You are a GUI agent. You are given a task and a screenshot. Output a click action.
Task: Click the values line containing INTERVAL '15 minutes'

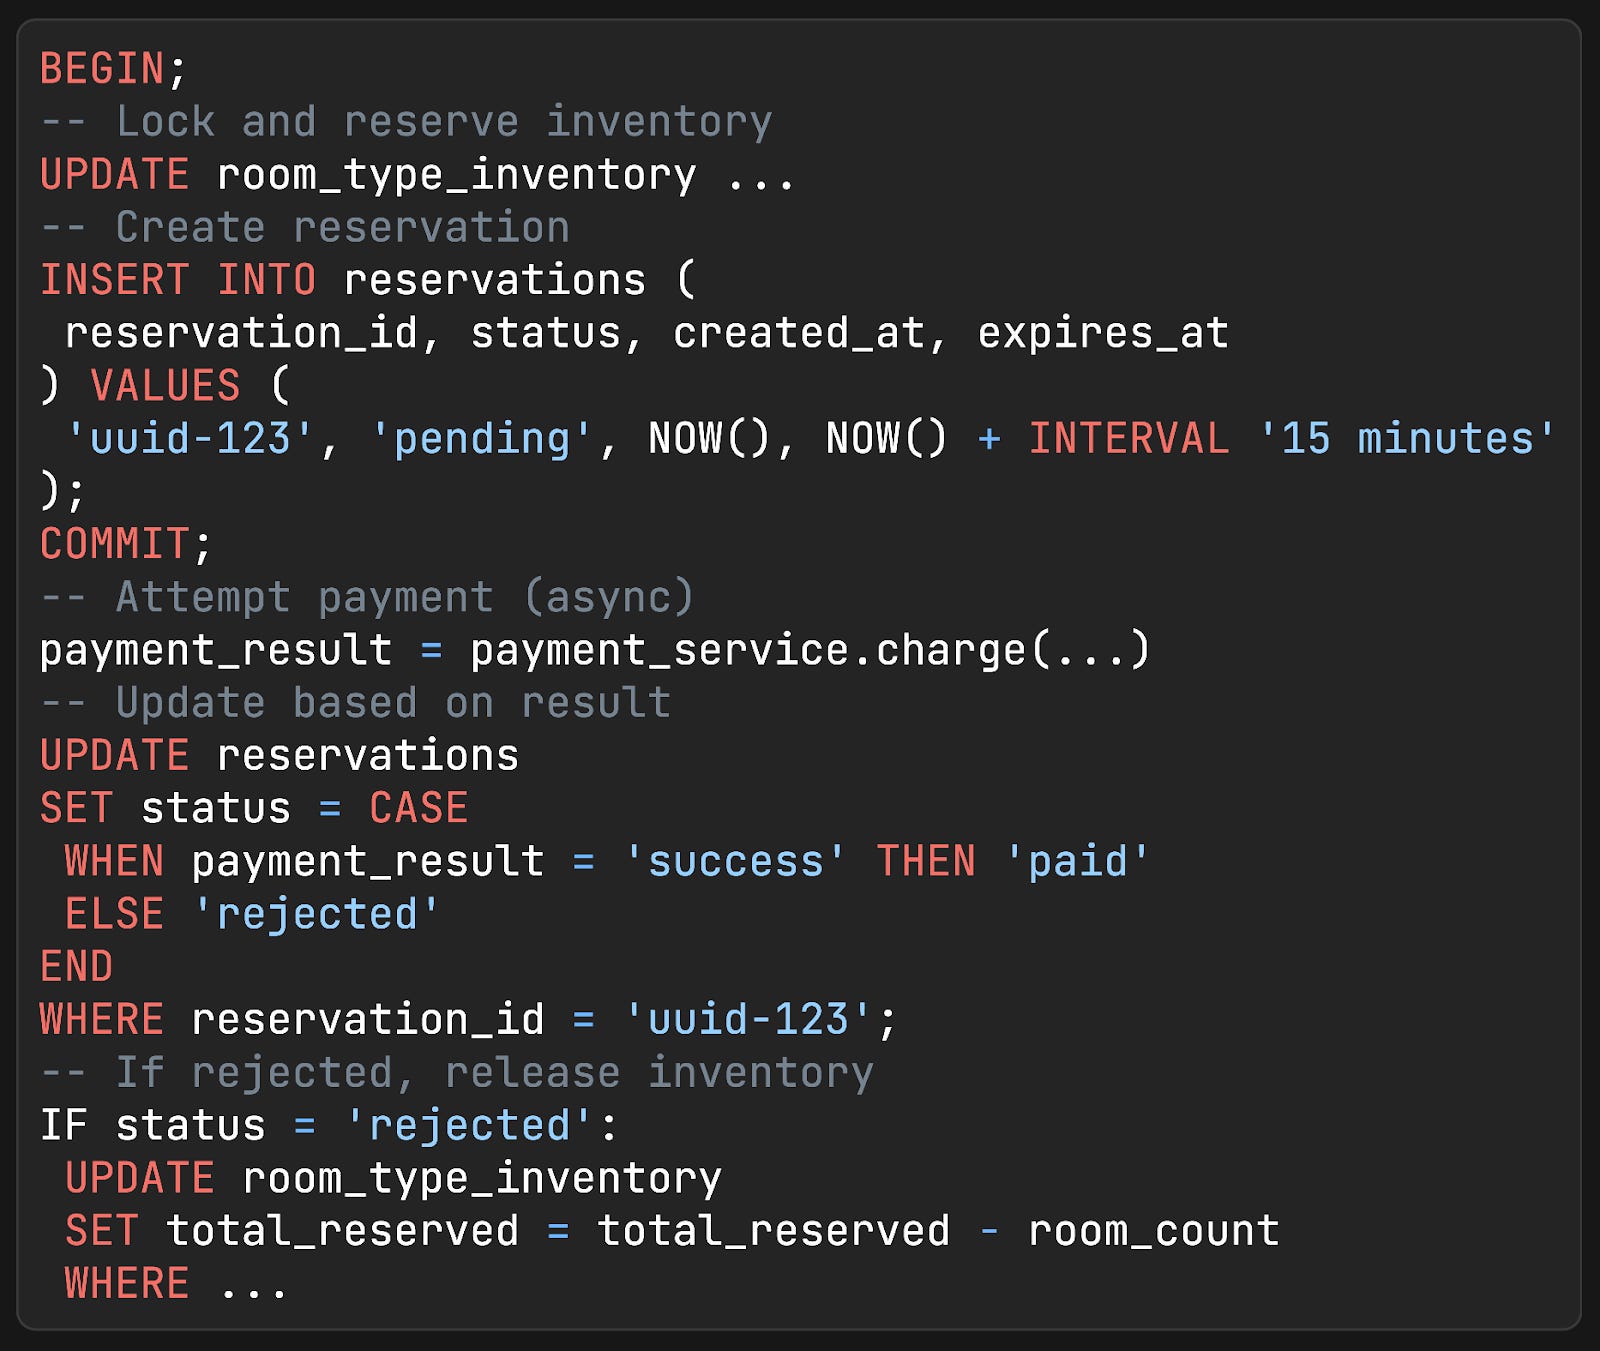(x=810, y=439)
